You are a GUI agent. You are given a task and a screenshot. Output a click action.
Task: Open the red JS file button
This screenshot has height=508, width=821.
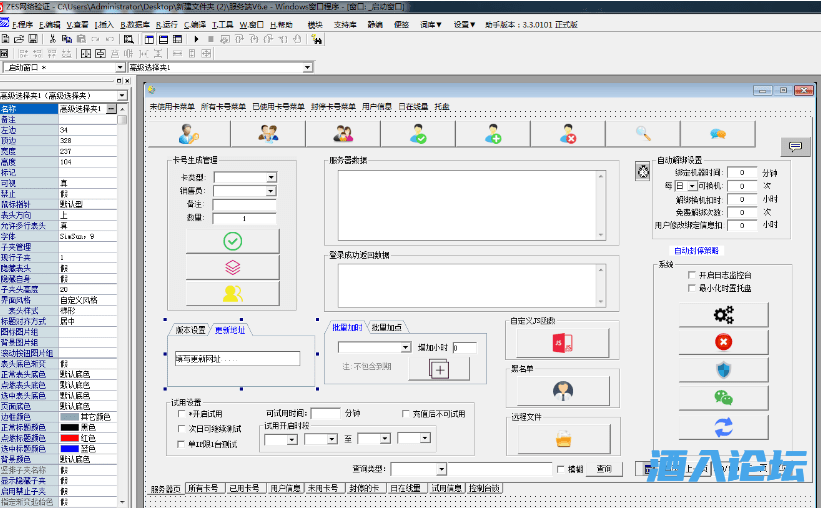pyautogui.click(x=563, y=343)
